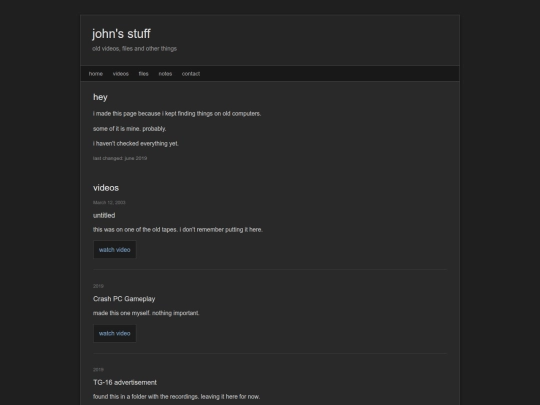
Task: Click the john's stuff site title
Action: tap(121, 34)
